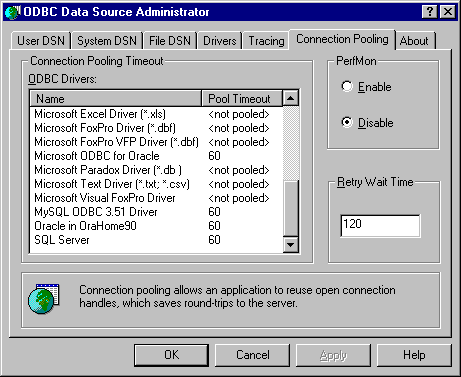Click the driver list scroll up arrow
The width and height of the screenshot is (461, 377).
(x=291, y=98)
